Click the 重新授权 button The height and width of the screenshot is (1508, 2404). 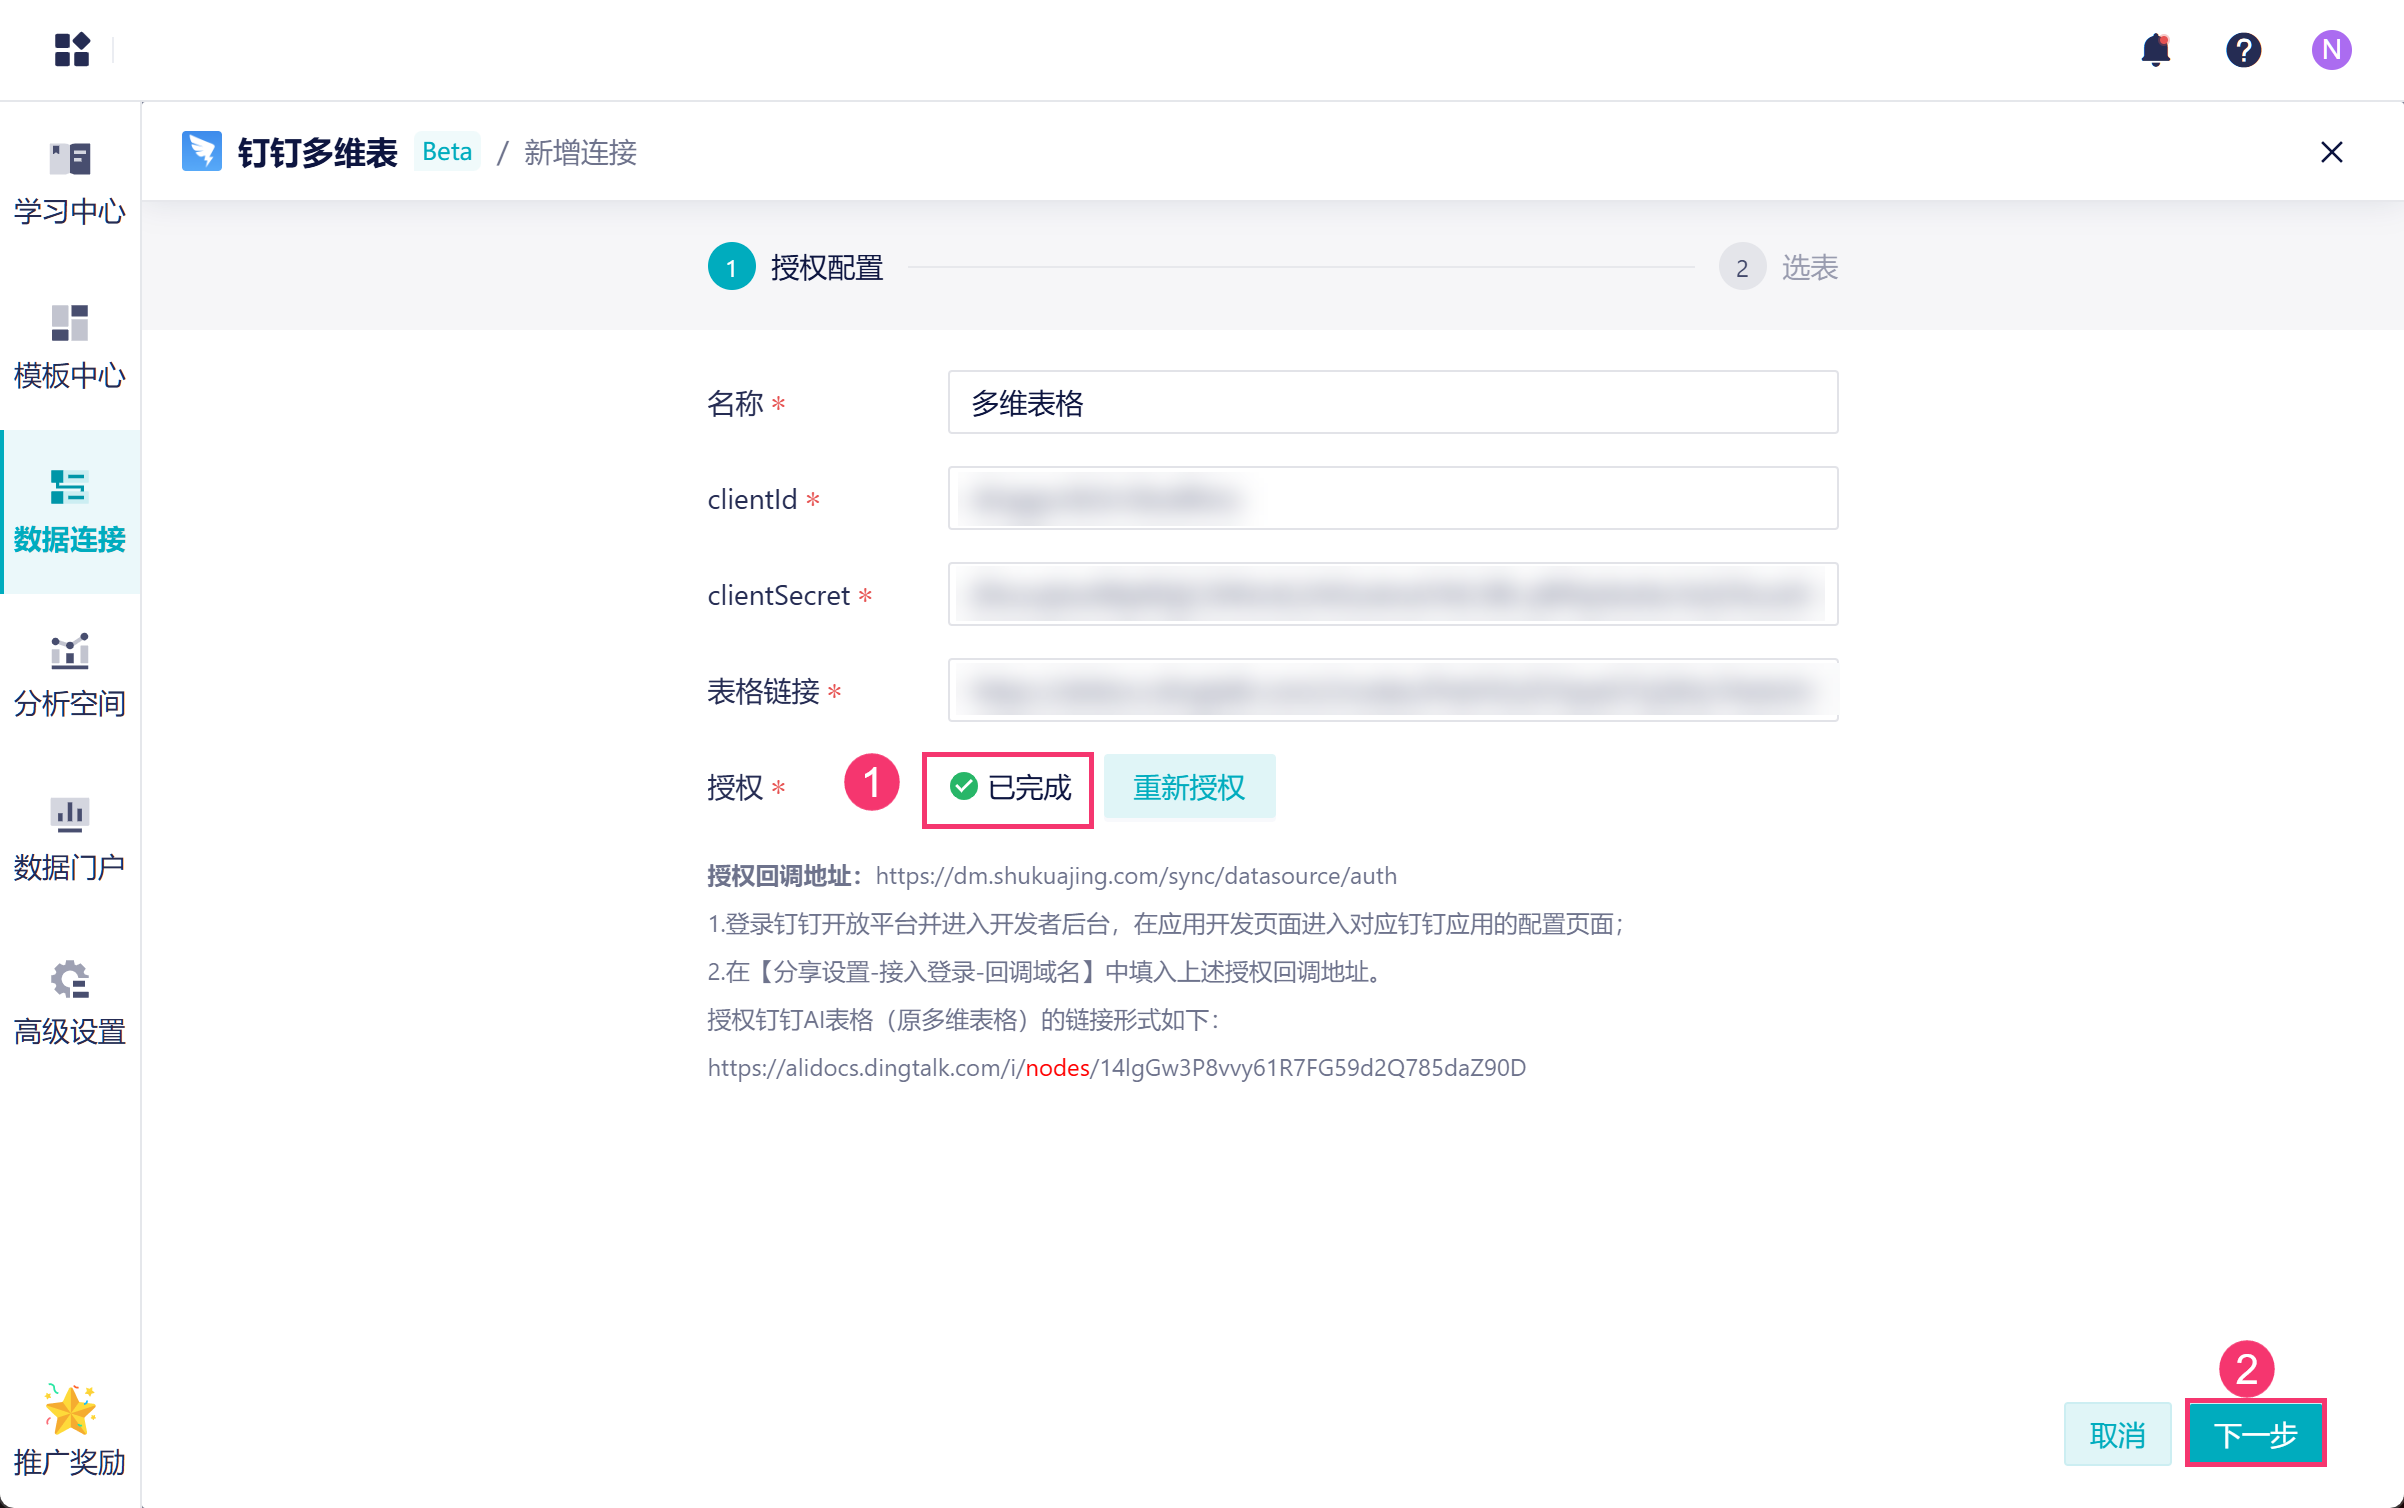(x=1189, y=788)
